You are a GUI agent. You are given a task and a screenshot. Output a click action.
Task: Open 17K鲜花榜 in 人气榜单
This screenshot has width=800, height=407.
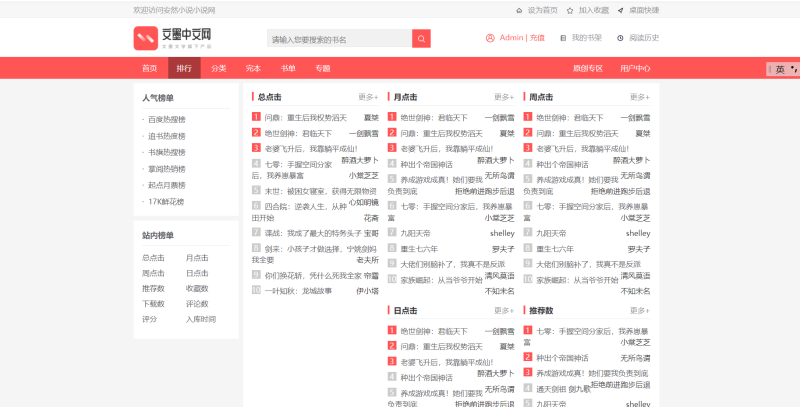point(166,201)
